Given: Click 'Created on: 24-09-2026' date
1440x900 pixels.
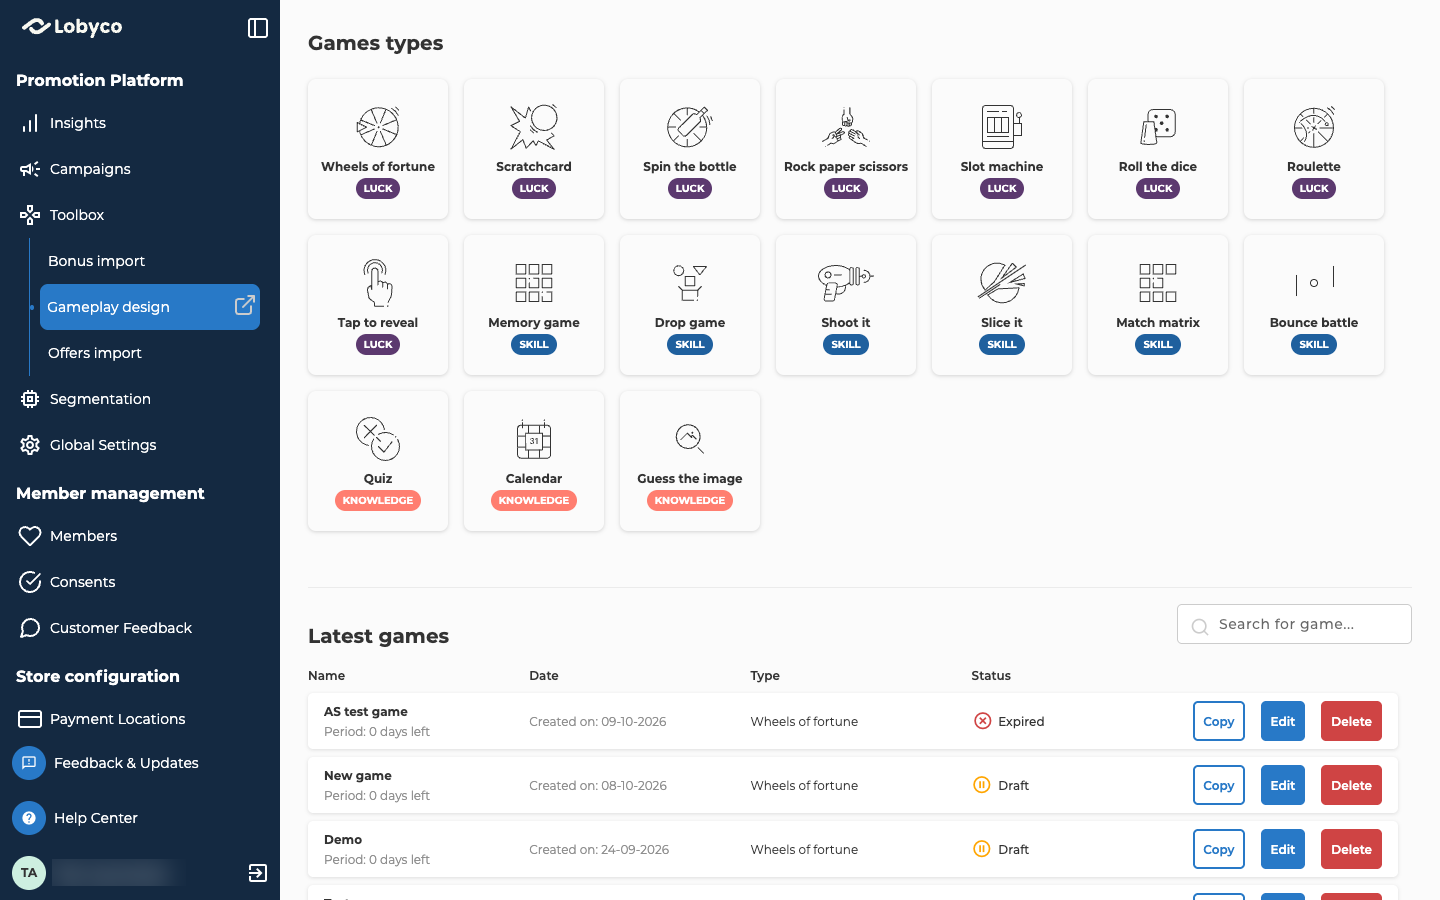Looking at the screenshot, I should pos(599,849).
